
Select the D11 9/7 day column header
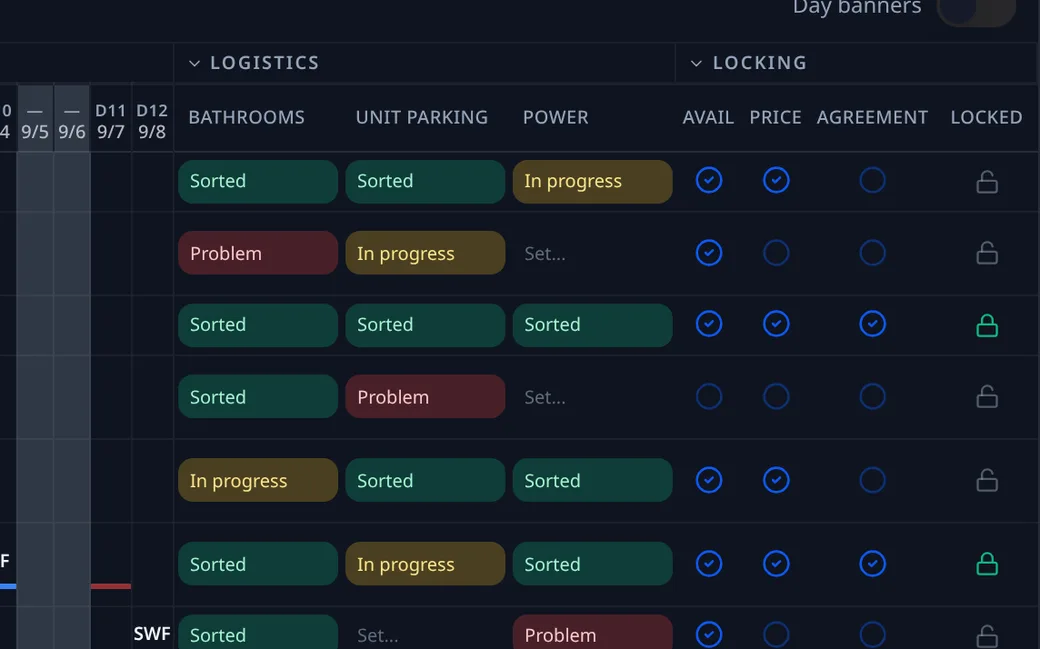pos(111,121)
